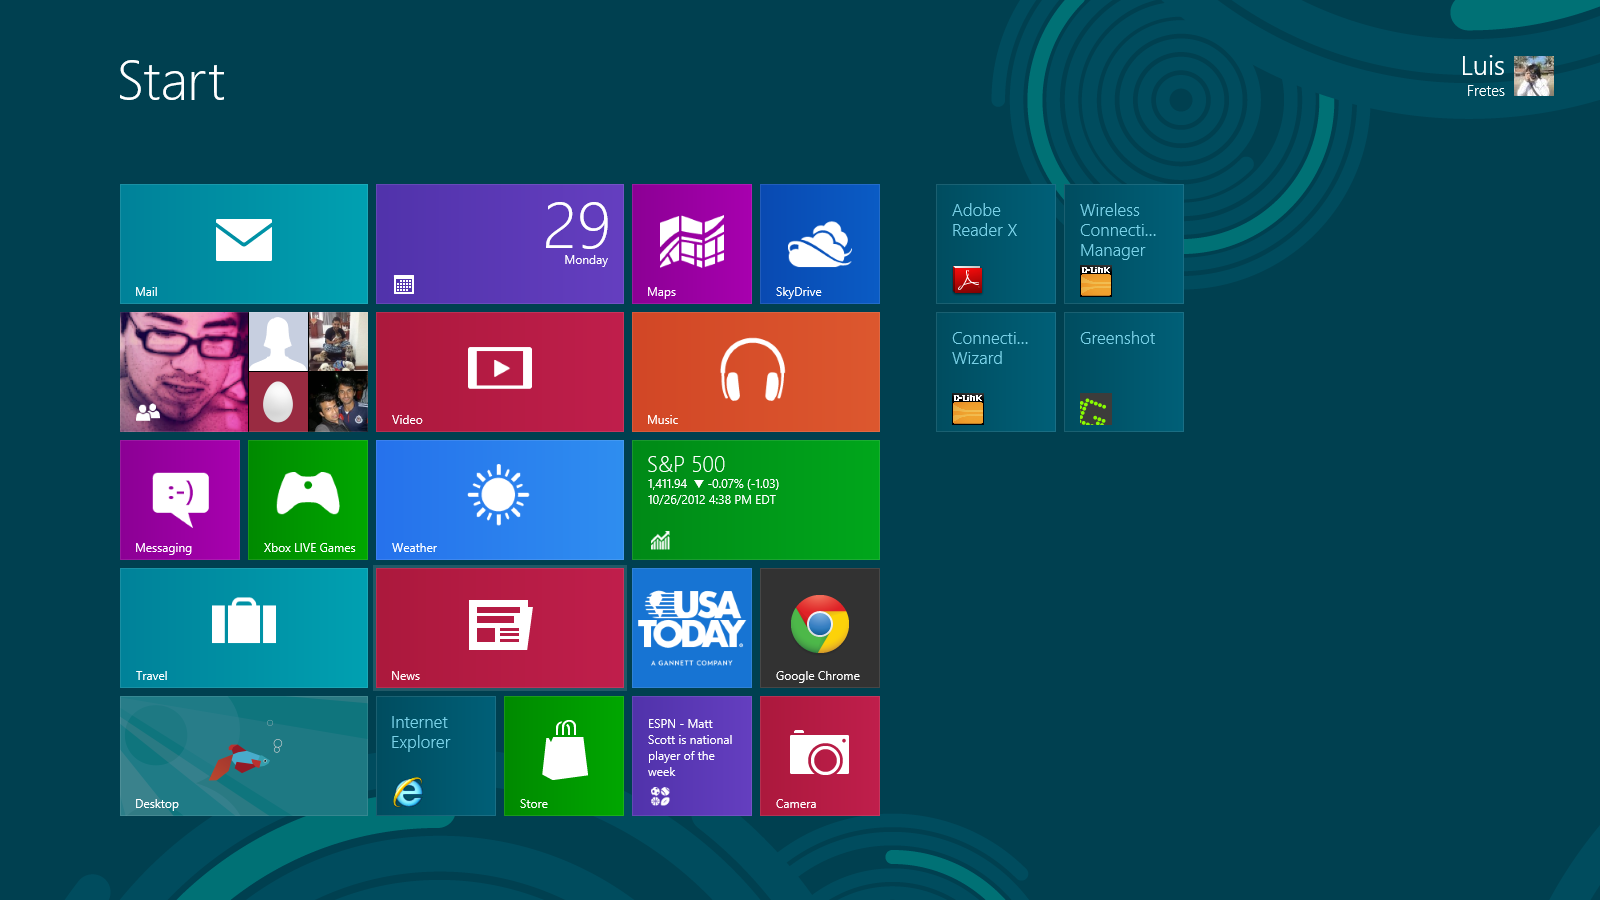Open the SkyDrive tile
Viewport: 1600px width, 900px height.
pos(820,244)
